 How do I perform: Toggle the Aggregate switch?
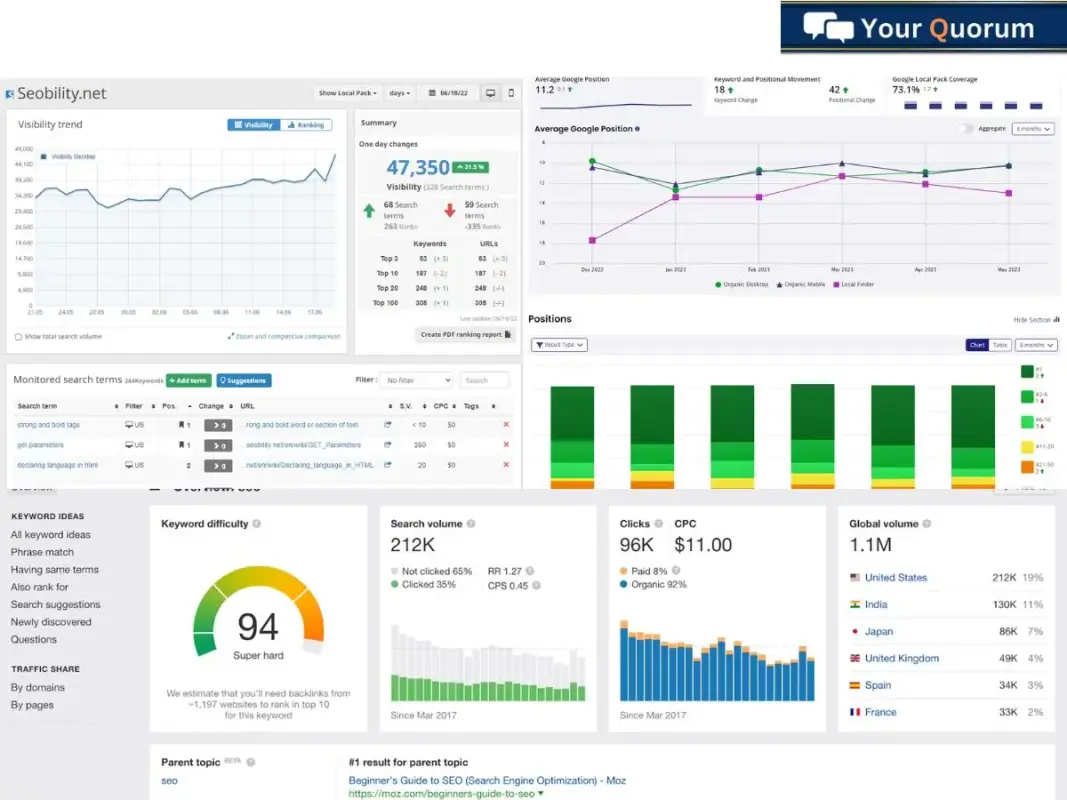point(965,129)
